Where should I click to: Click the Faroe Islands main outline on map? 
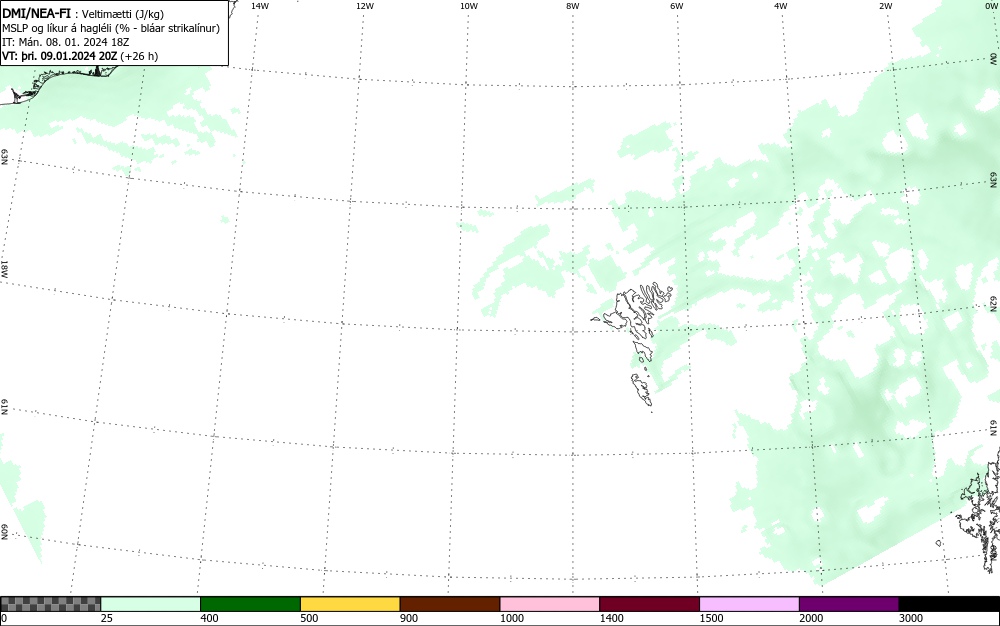pos(638,312)
